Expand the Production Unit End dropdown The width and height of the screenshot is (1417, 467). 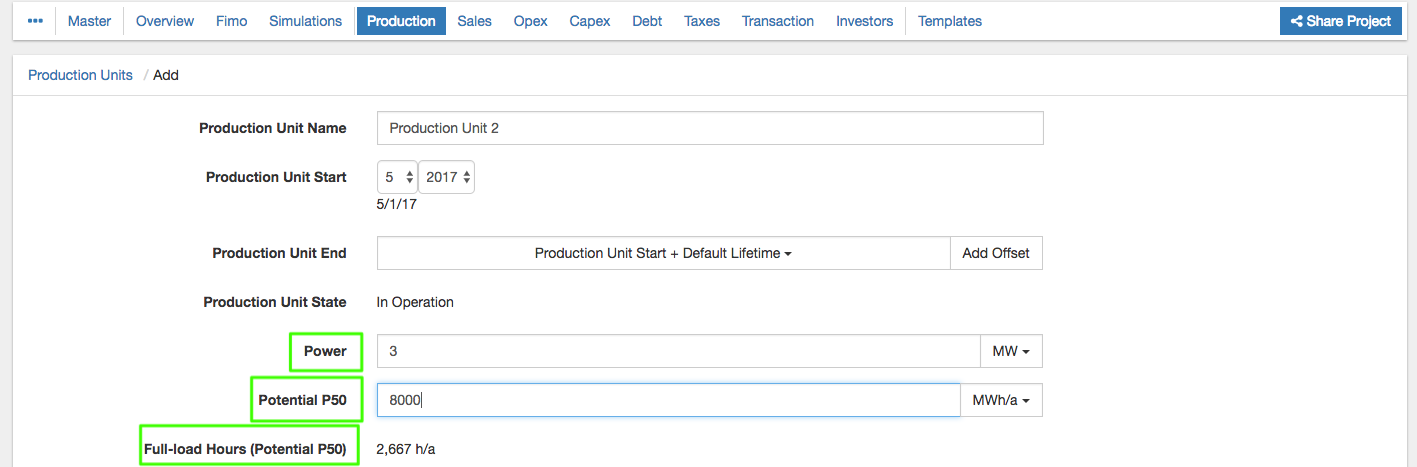[663, 253]
